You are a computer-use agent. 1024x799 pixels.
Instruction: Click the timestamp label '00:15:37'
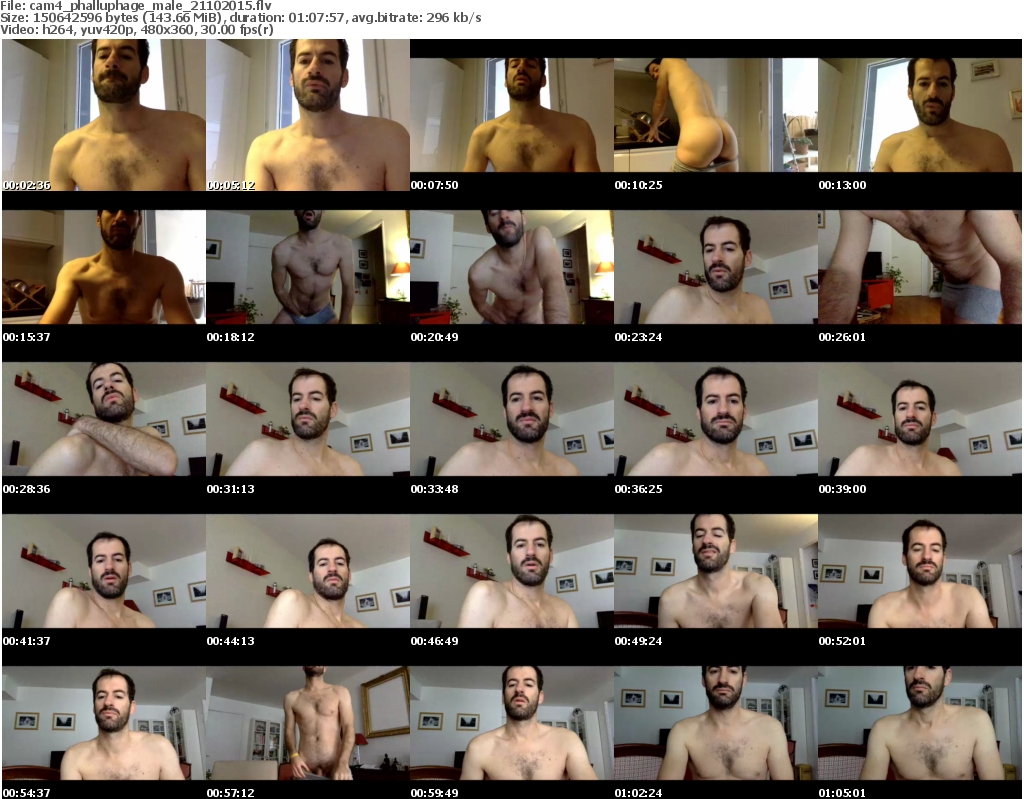coord(27,337)
